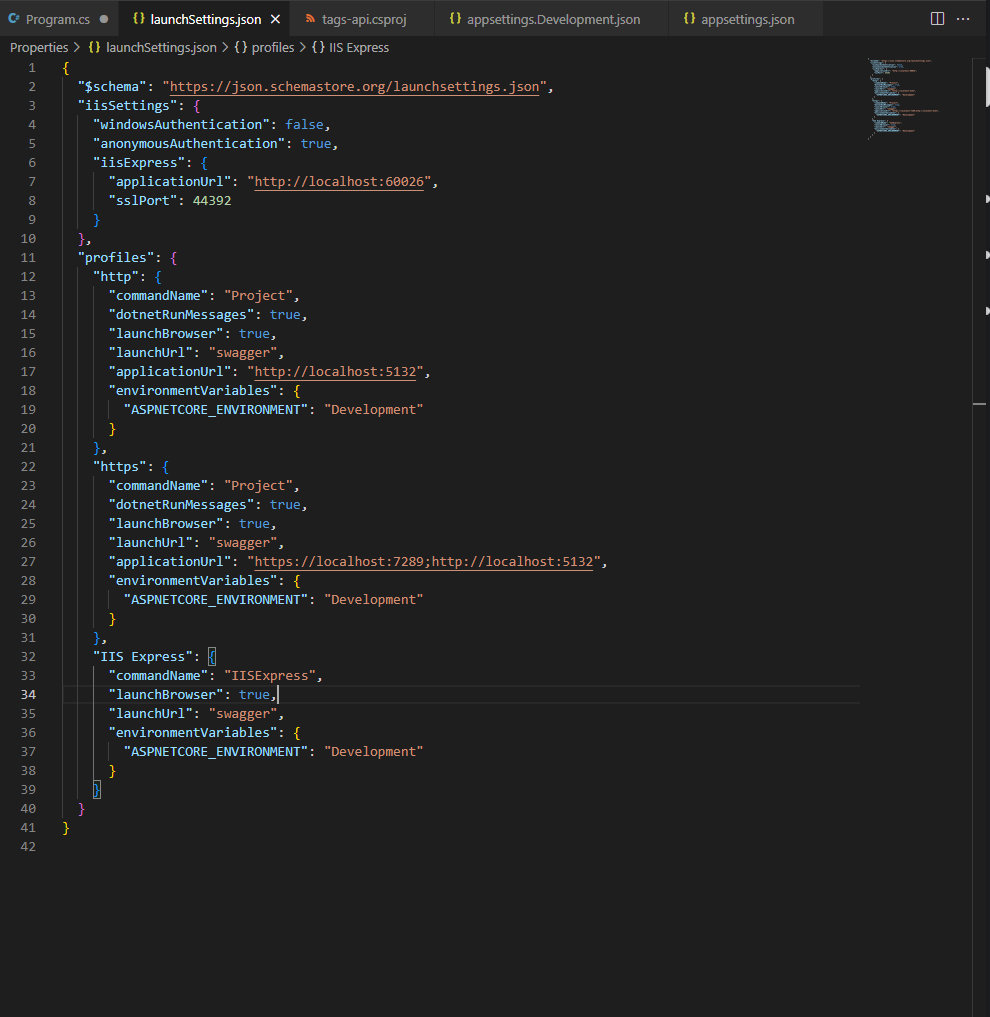Click the project icon on tags-api.csproj tab
The width and height of the screenshot is (990, 1017).
[x=311, y=17]
